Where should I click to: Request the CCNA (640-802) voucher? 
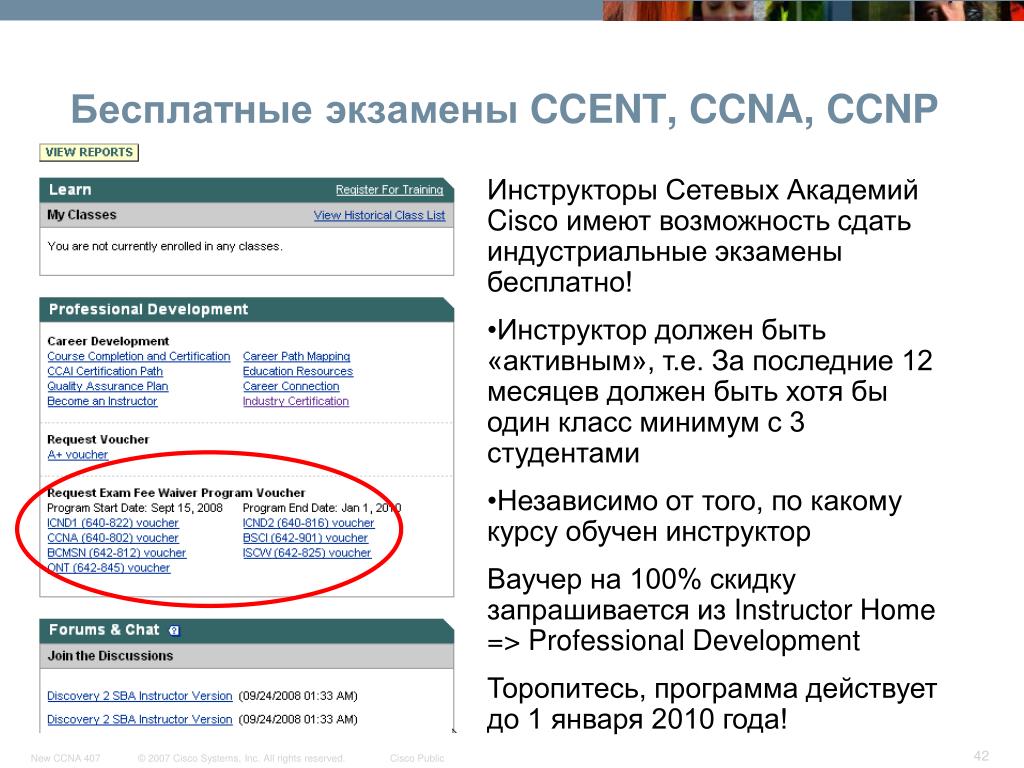[113, 538]
